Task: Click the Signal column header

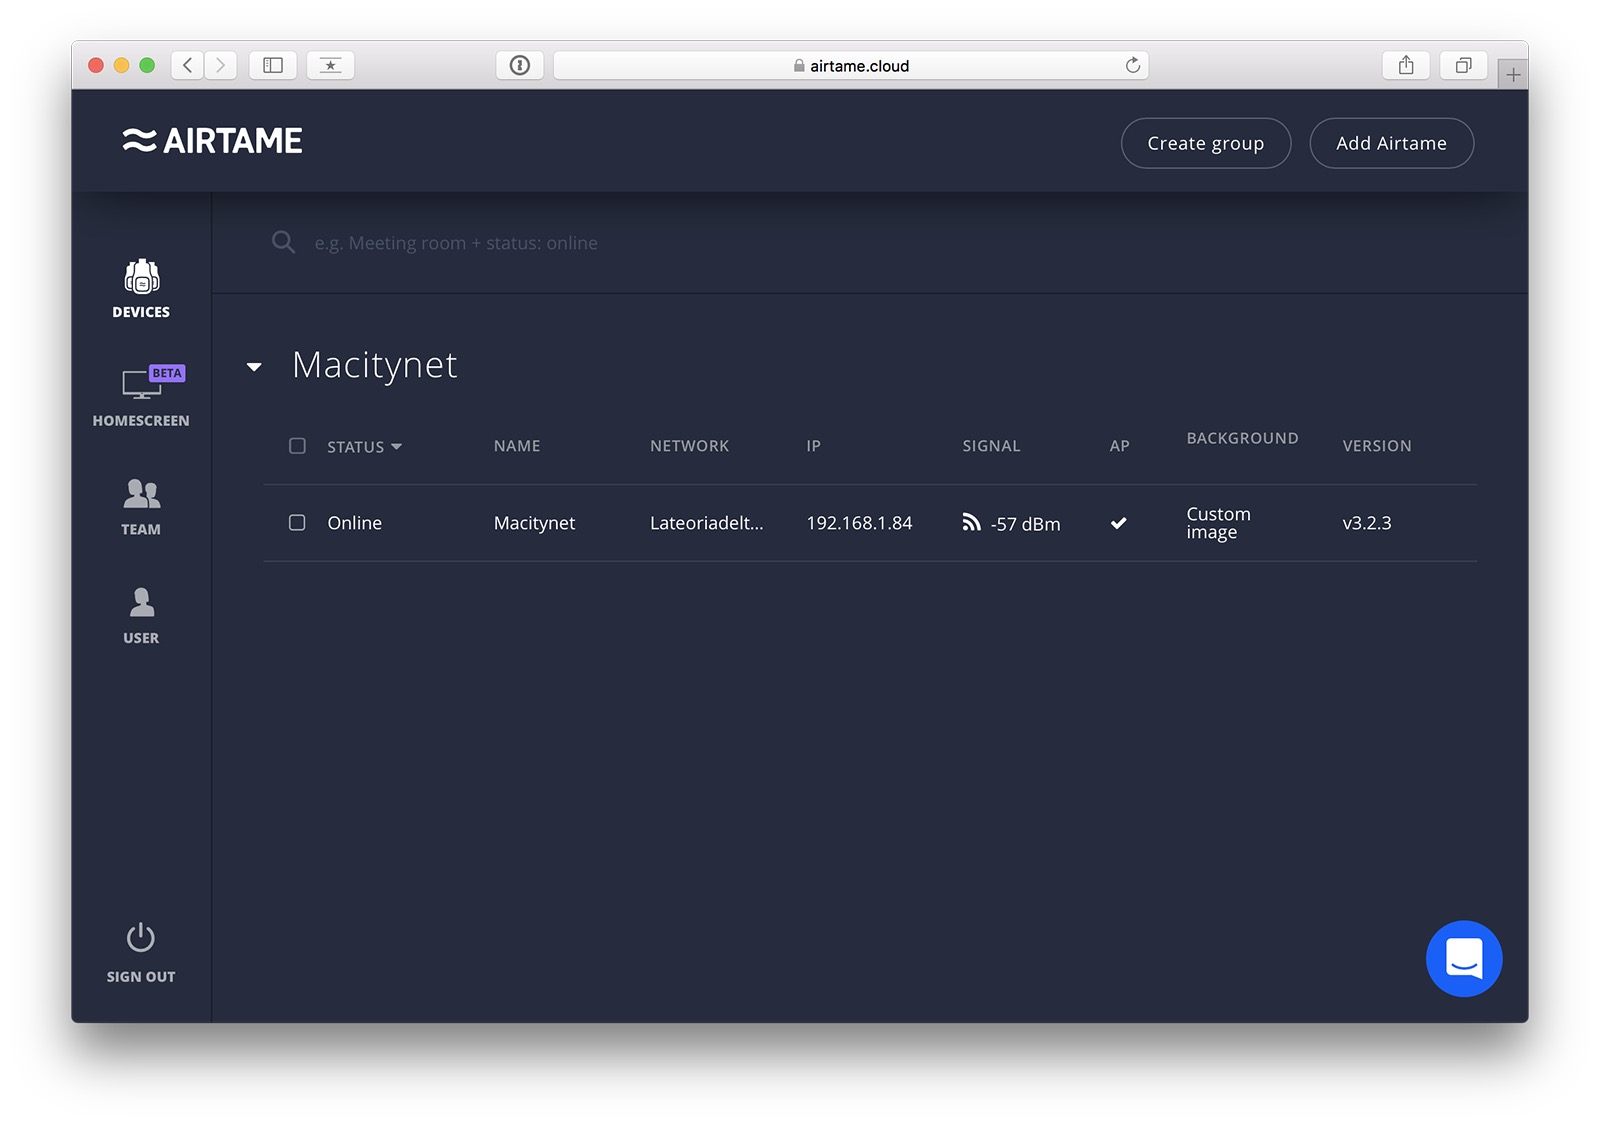Action: (x=992, y=446)
